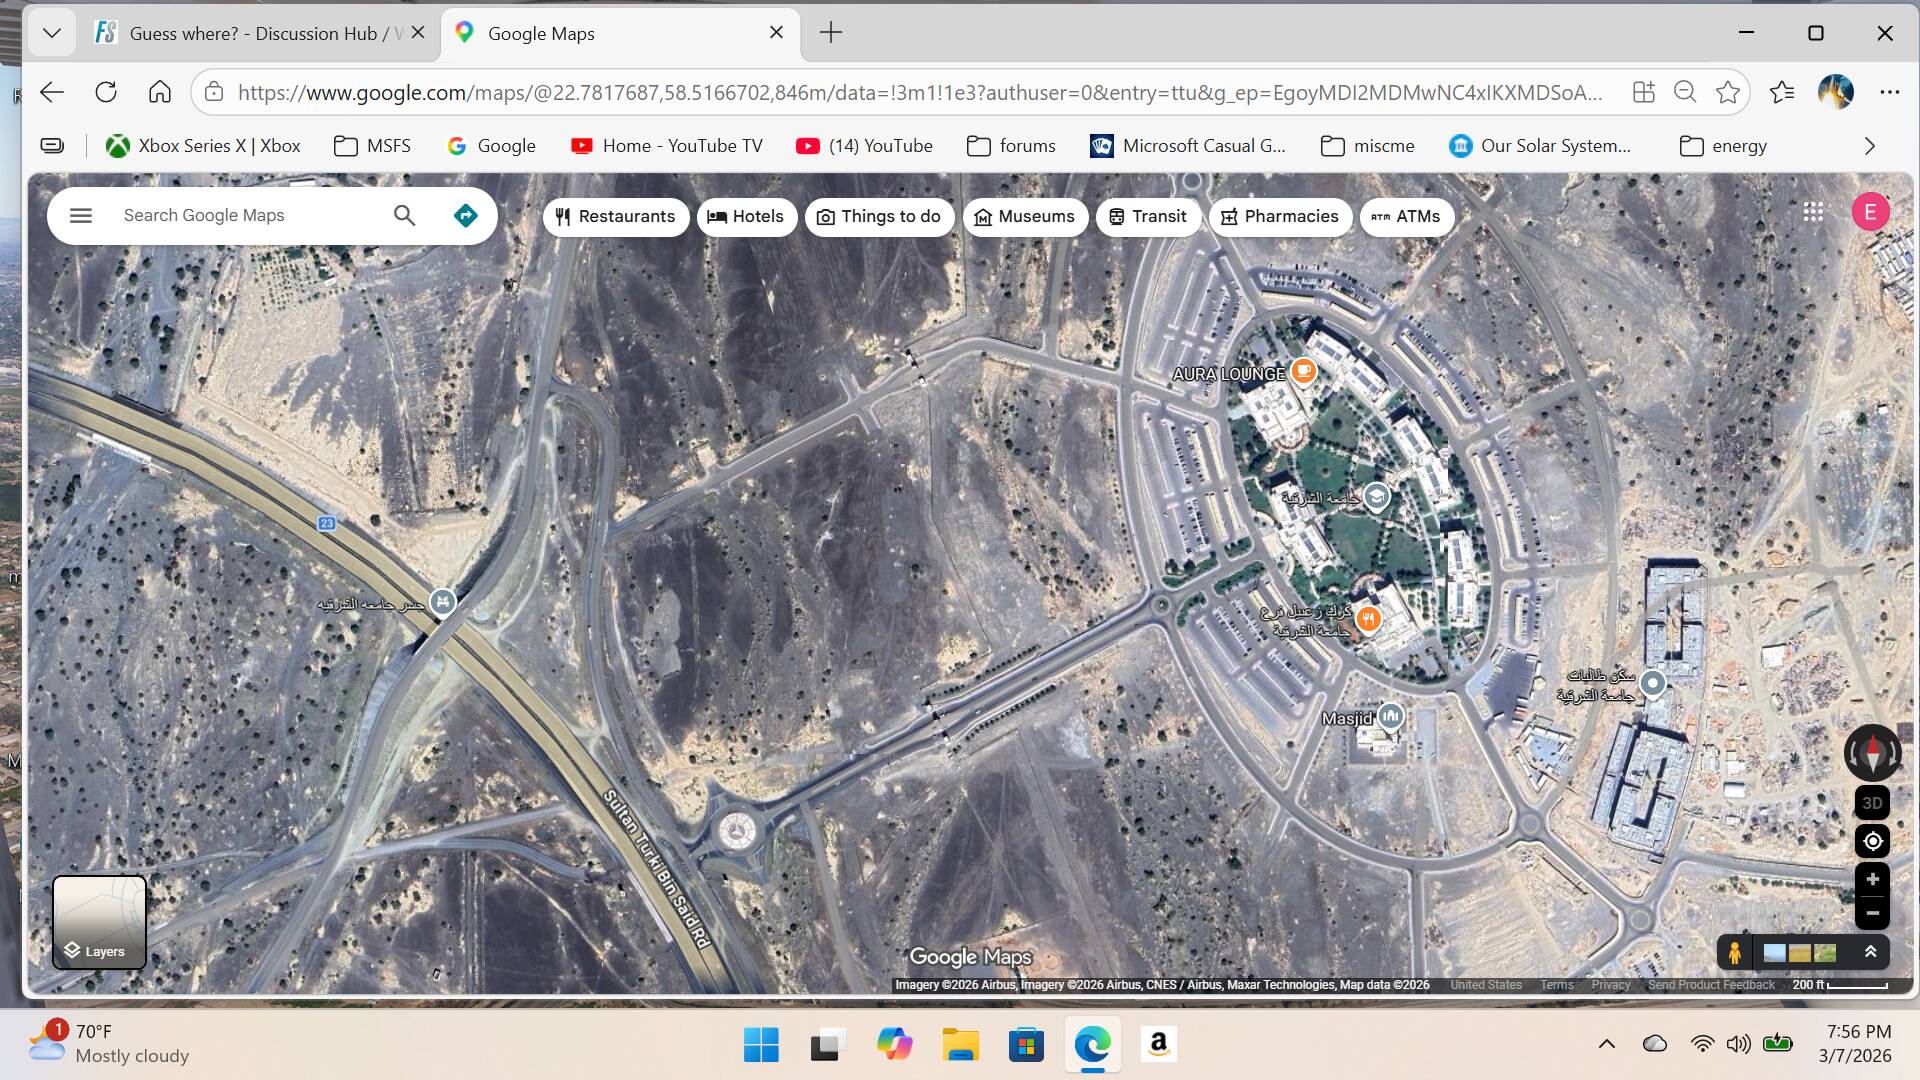1920x1080 pixels.
Task: Open the browser tab search dropdown
Action: (52, 33)
